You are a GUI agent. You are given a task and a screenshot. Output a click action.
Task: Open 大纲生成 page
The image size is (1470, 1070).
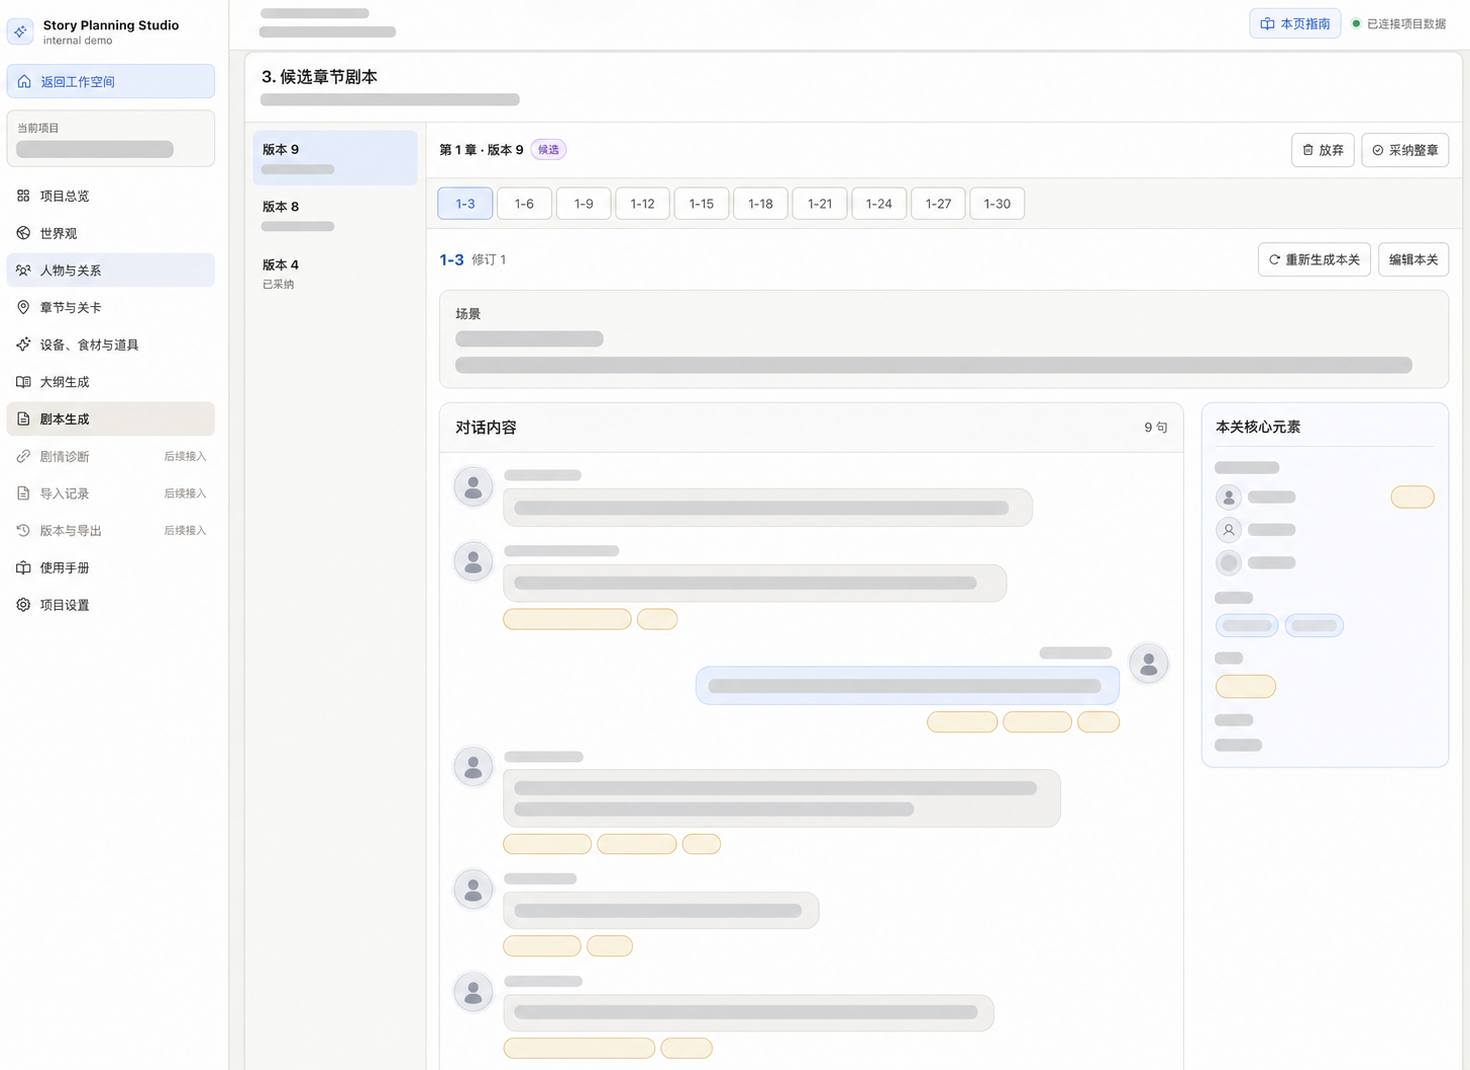pos(111,382)
